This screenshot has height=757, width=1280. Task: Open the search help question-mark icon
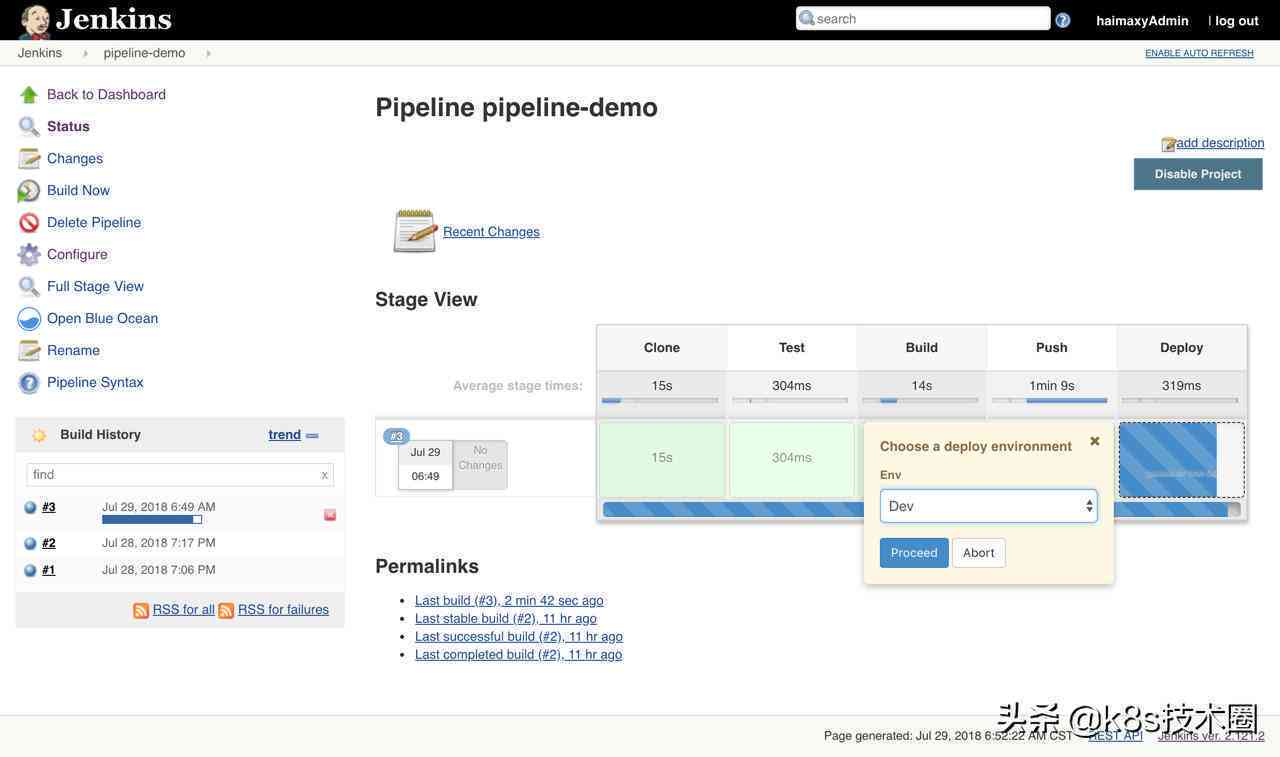coord(1063,20)
